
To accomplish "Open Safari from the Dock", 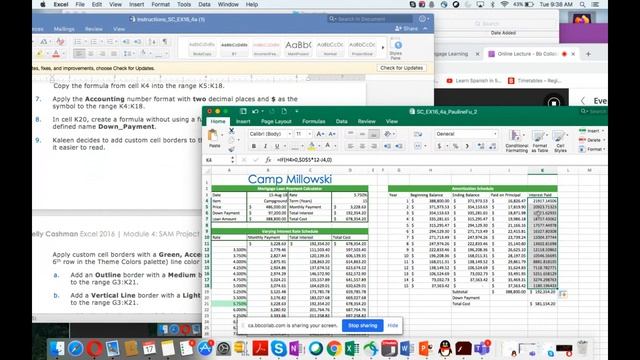I will (76, 349).
